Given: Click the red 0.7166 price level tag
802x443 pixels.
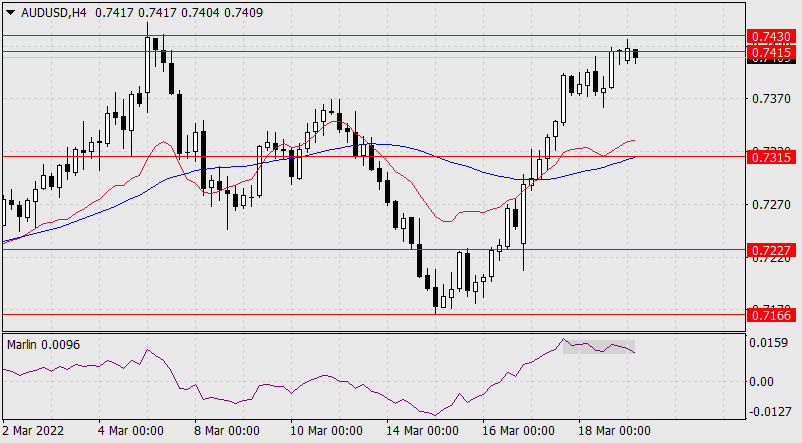Looking at the screenshot, I should point(770,315).
